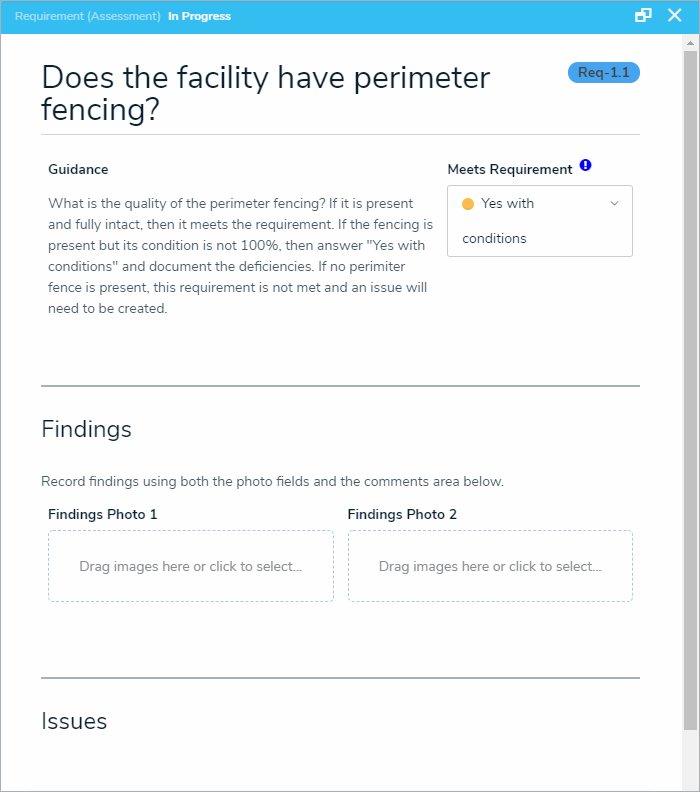Click the pop-out window icon
The width and height of the screenshot is (700, 792).
643,16
